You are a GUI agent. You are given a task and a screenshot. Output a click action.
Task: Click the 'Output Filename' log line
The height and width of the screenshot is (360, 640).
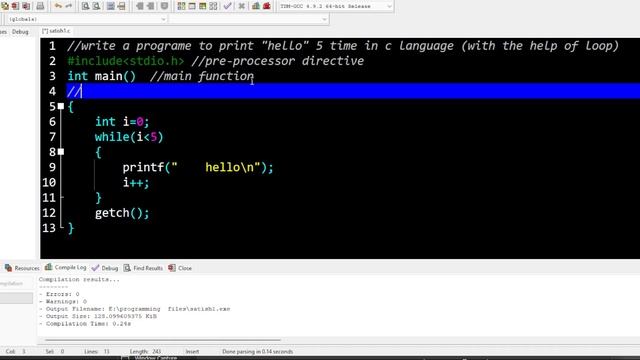click(x=135, y=309)
